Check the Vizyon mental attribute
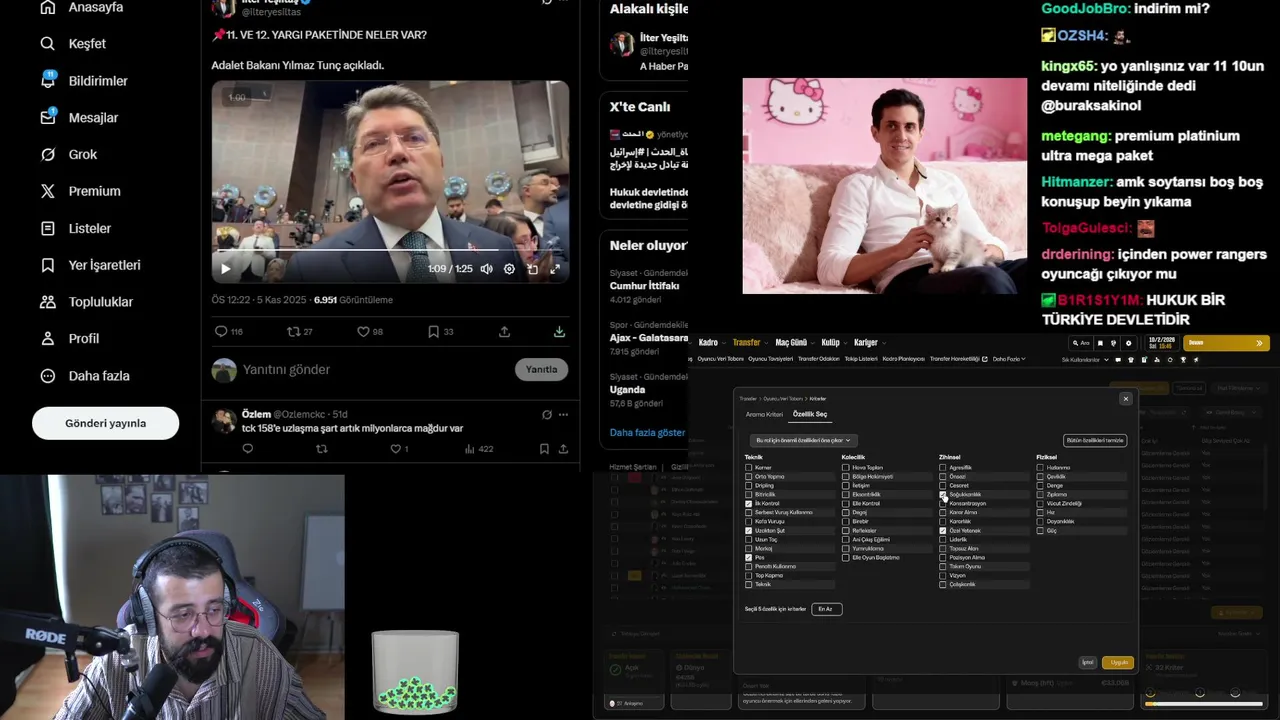Viewport: 1280px width, 720px height. [x=942, y=576]
